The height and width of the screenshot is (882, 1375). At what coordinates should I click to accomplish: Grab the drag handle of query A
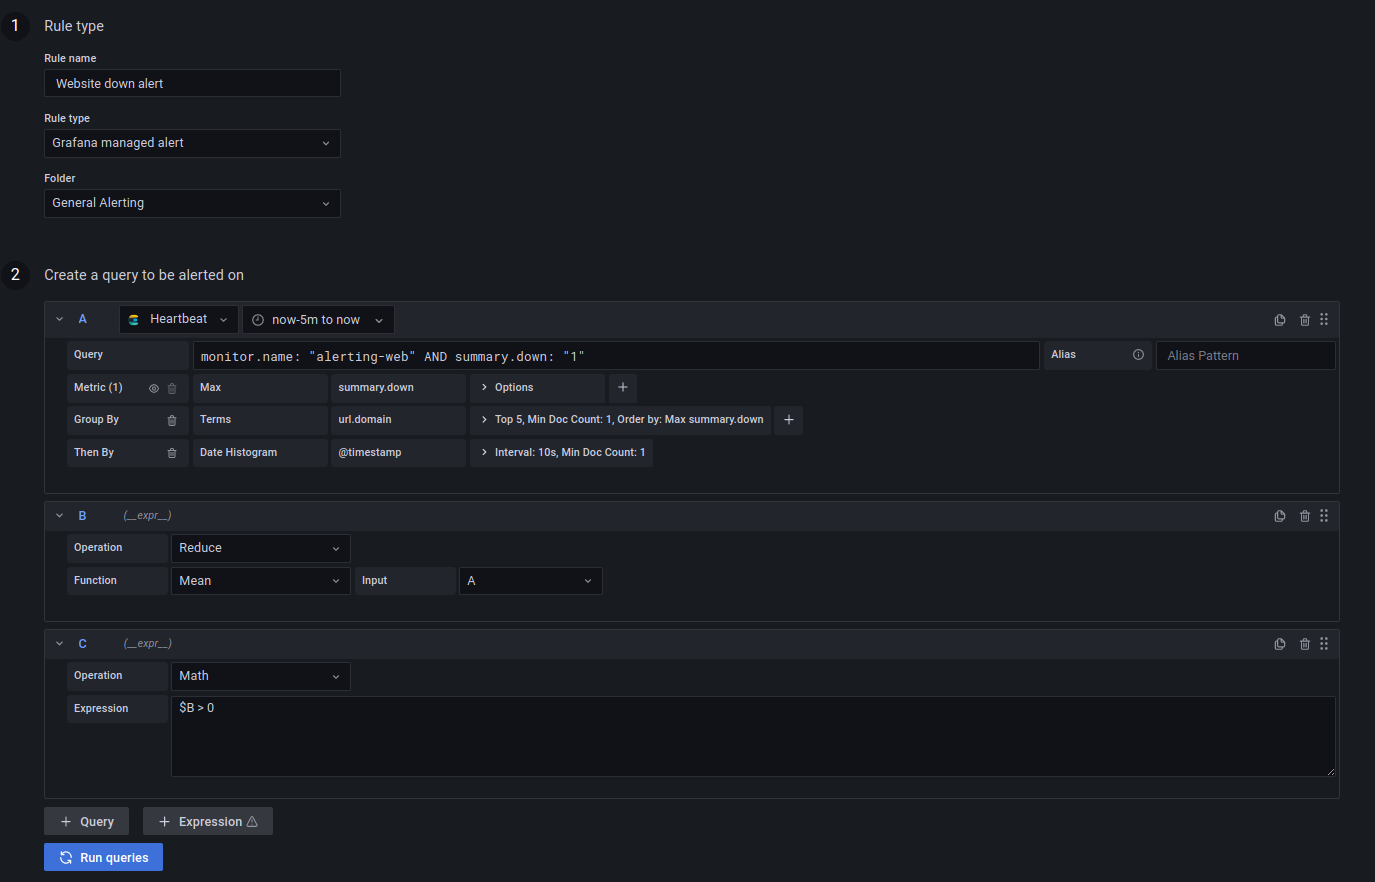click(1324, 319)
